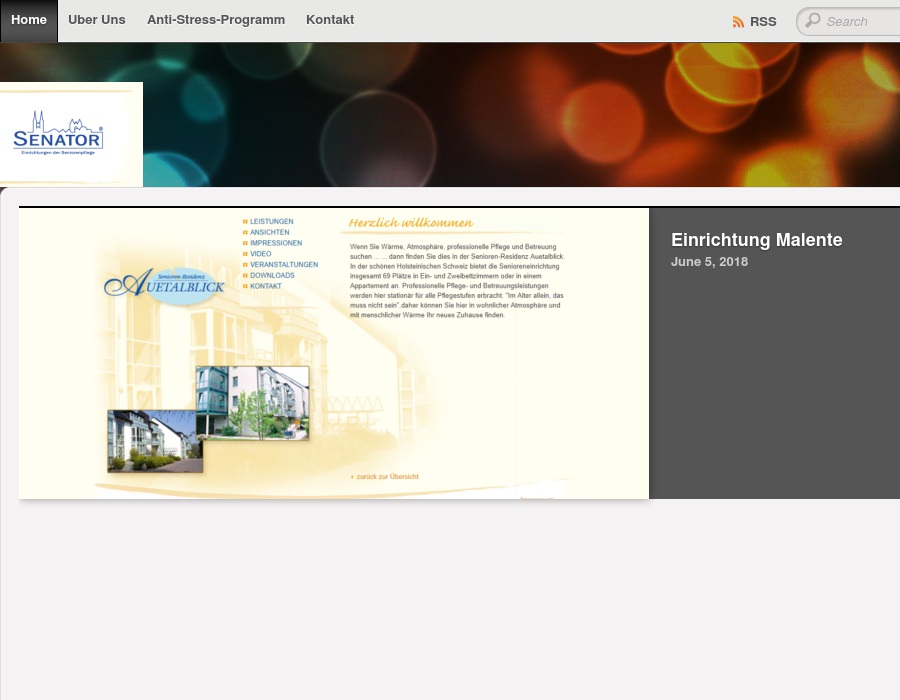This screenshot has width=900, height=700.
Task: Select Veranstaltungen in the slide menu
Action: [x=284, y=265]
